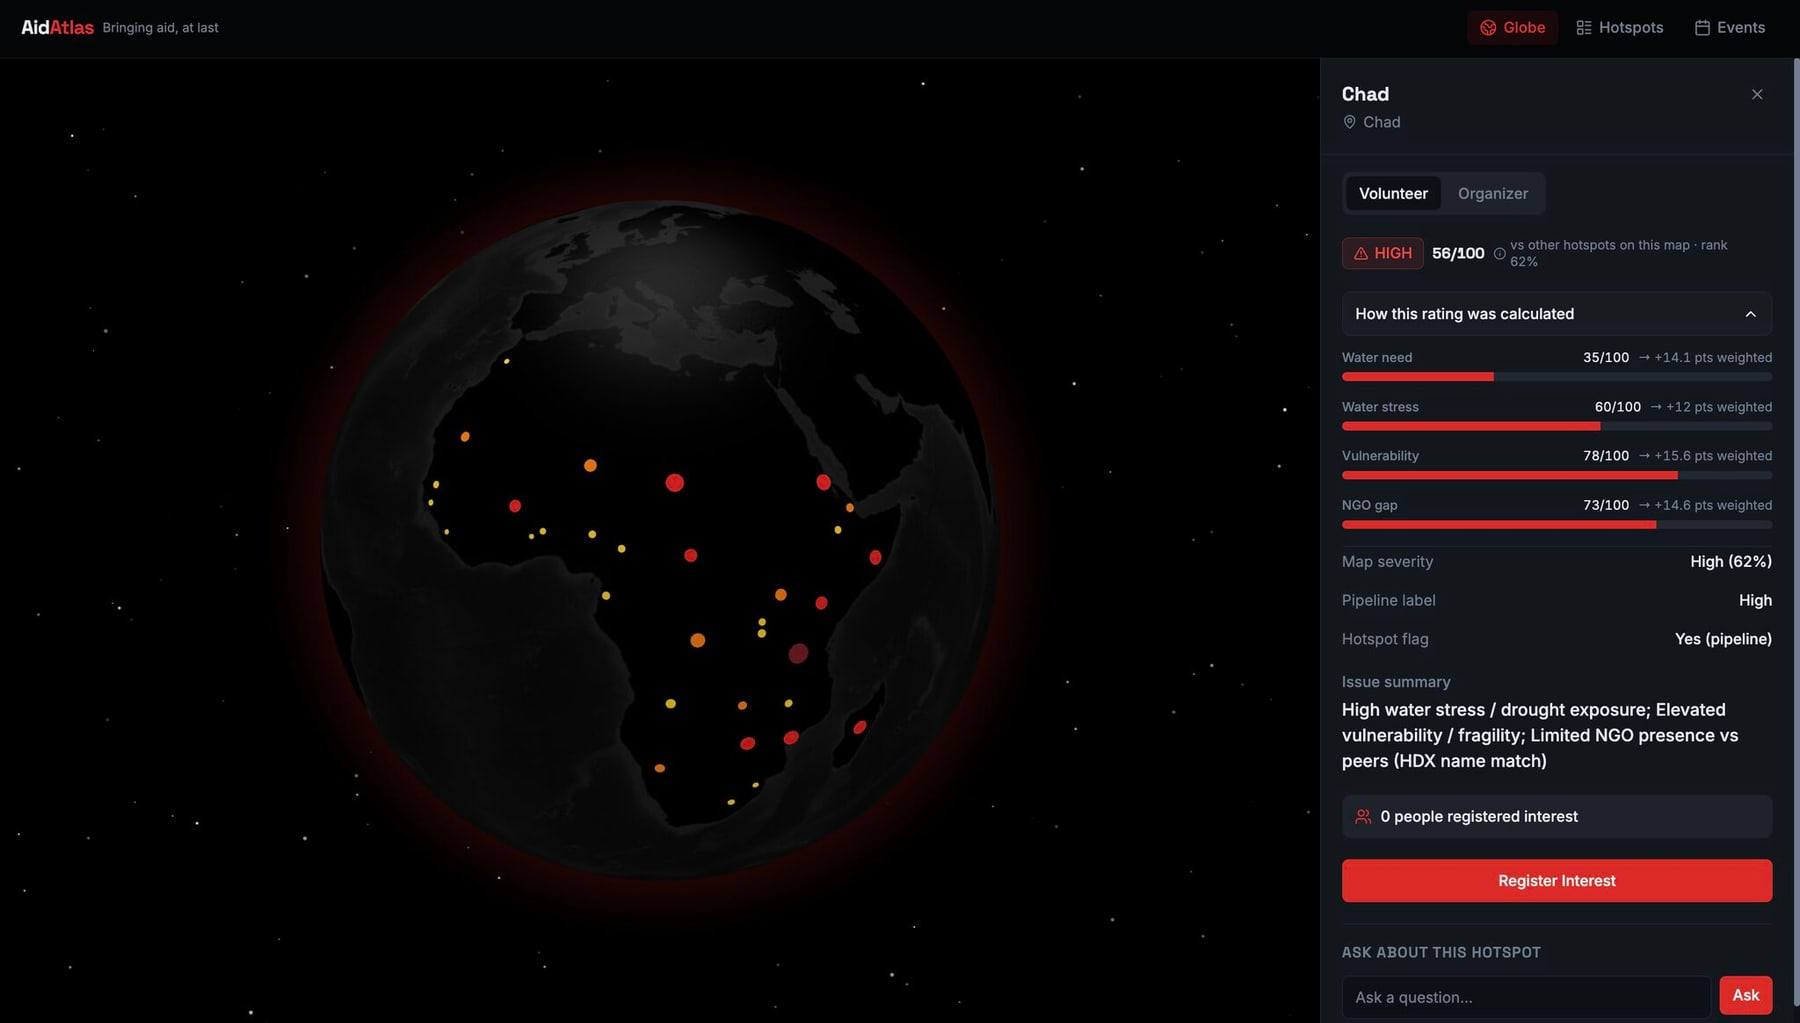This screenshot has height=1023, width=1800.
Task: Close the Chad details panel
Action: [1757, 94]
